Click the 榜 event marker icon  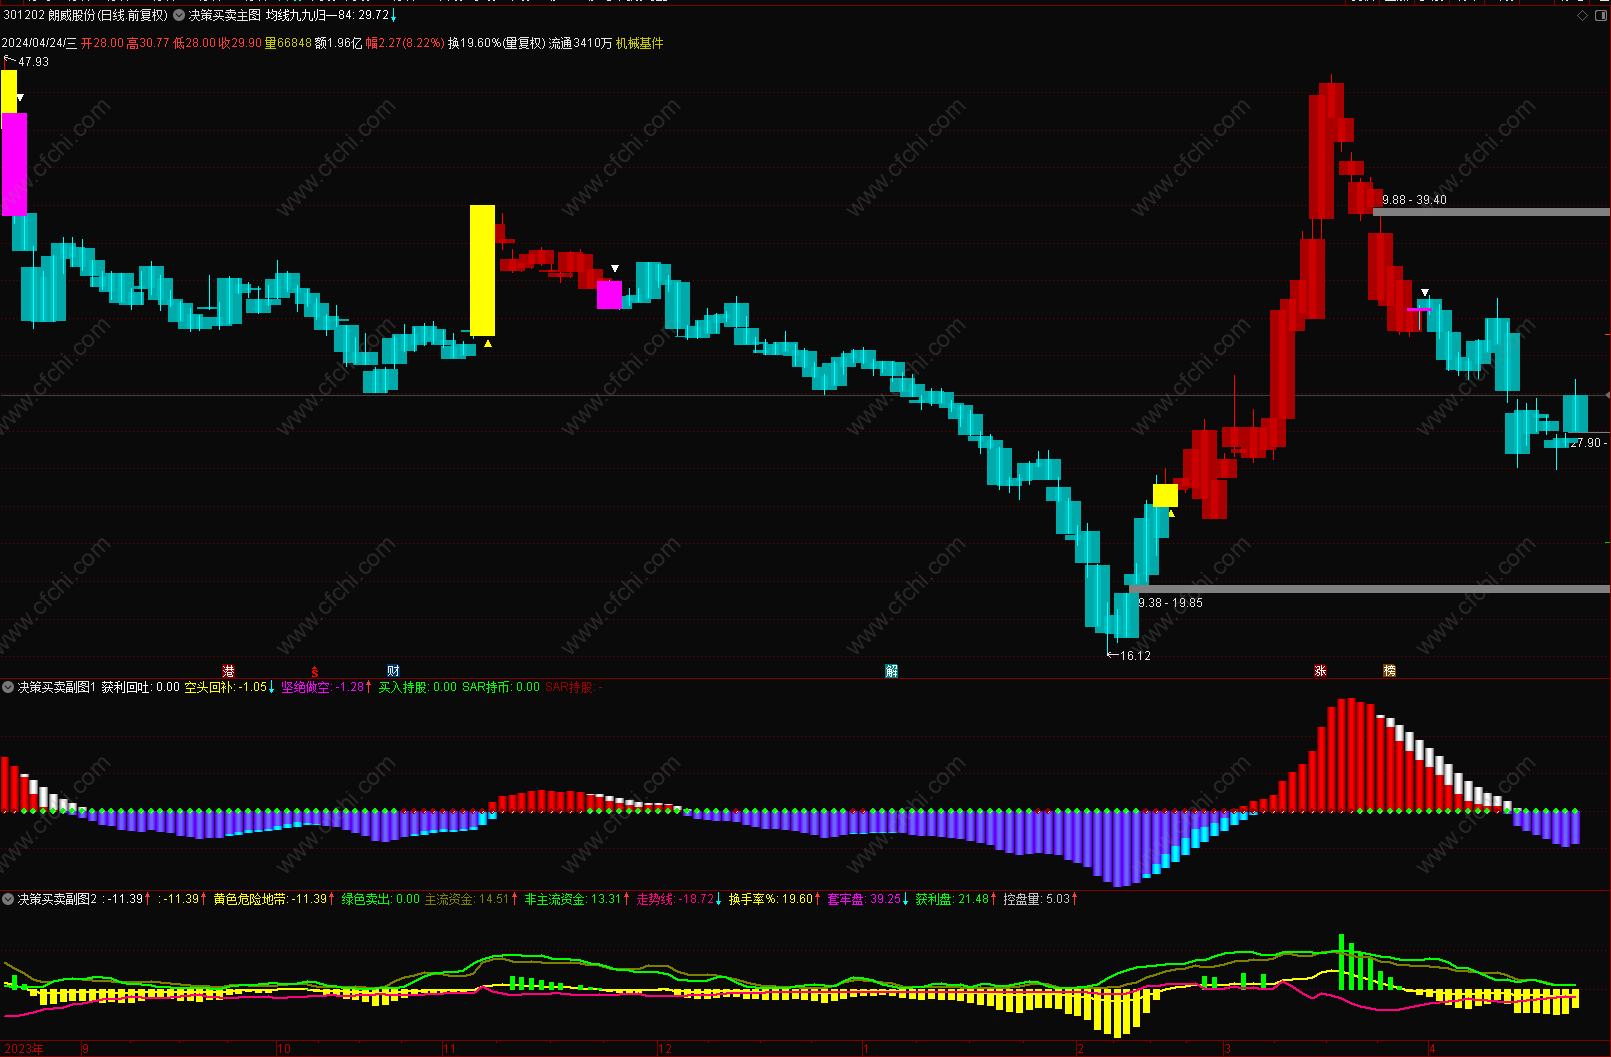[1389, 671]
